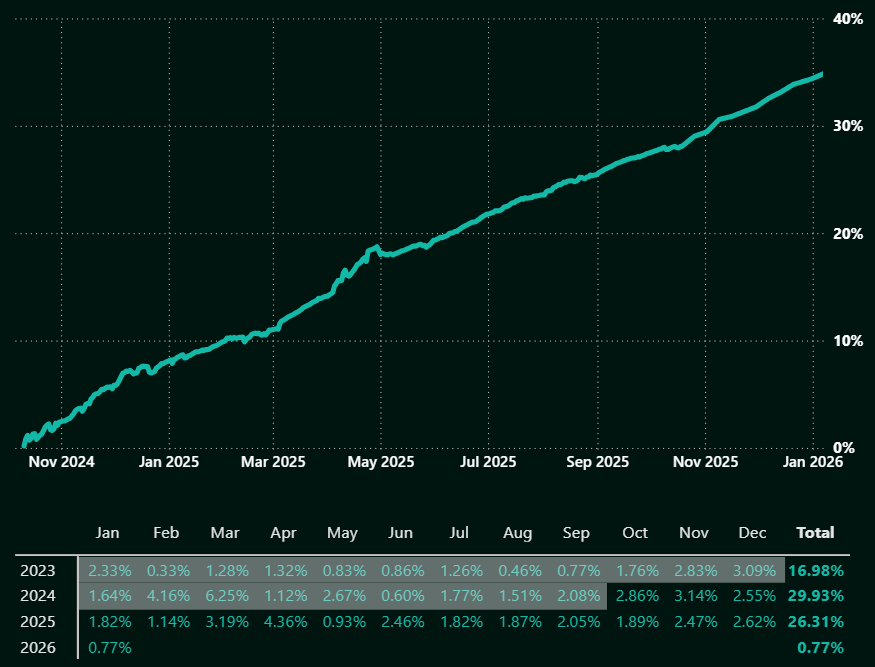Viewport: 875px width, 667px height.
Task: Click the 3.14% November 2024 cell
Action: click(x=693, y=596)
